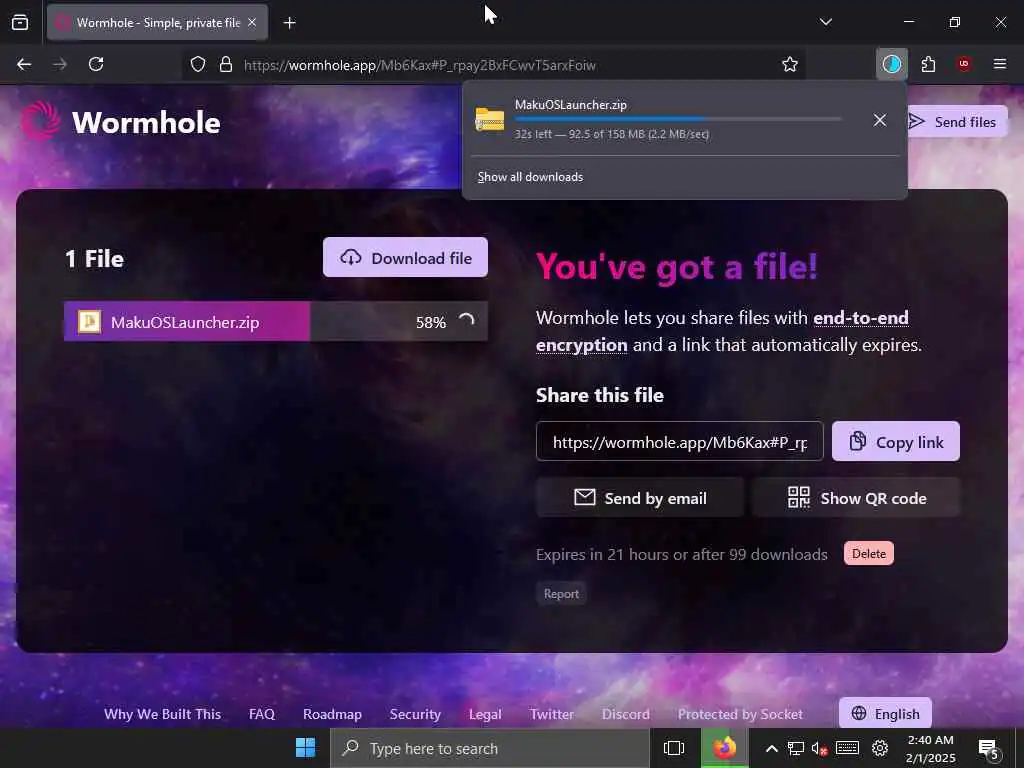The height and width of the screenshot is (768, 1024).
Task: Delete the shared file
Action: click(x=869, y=554)
